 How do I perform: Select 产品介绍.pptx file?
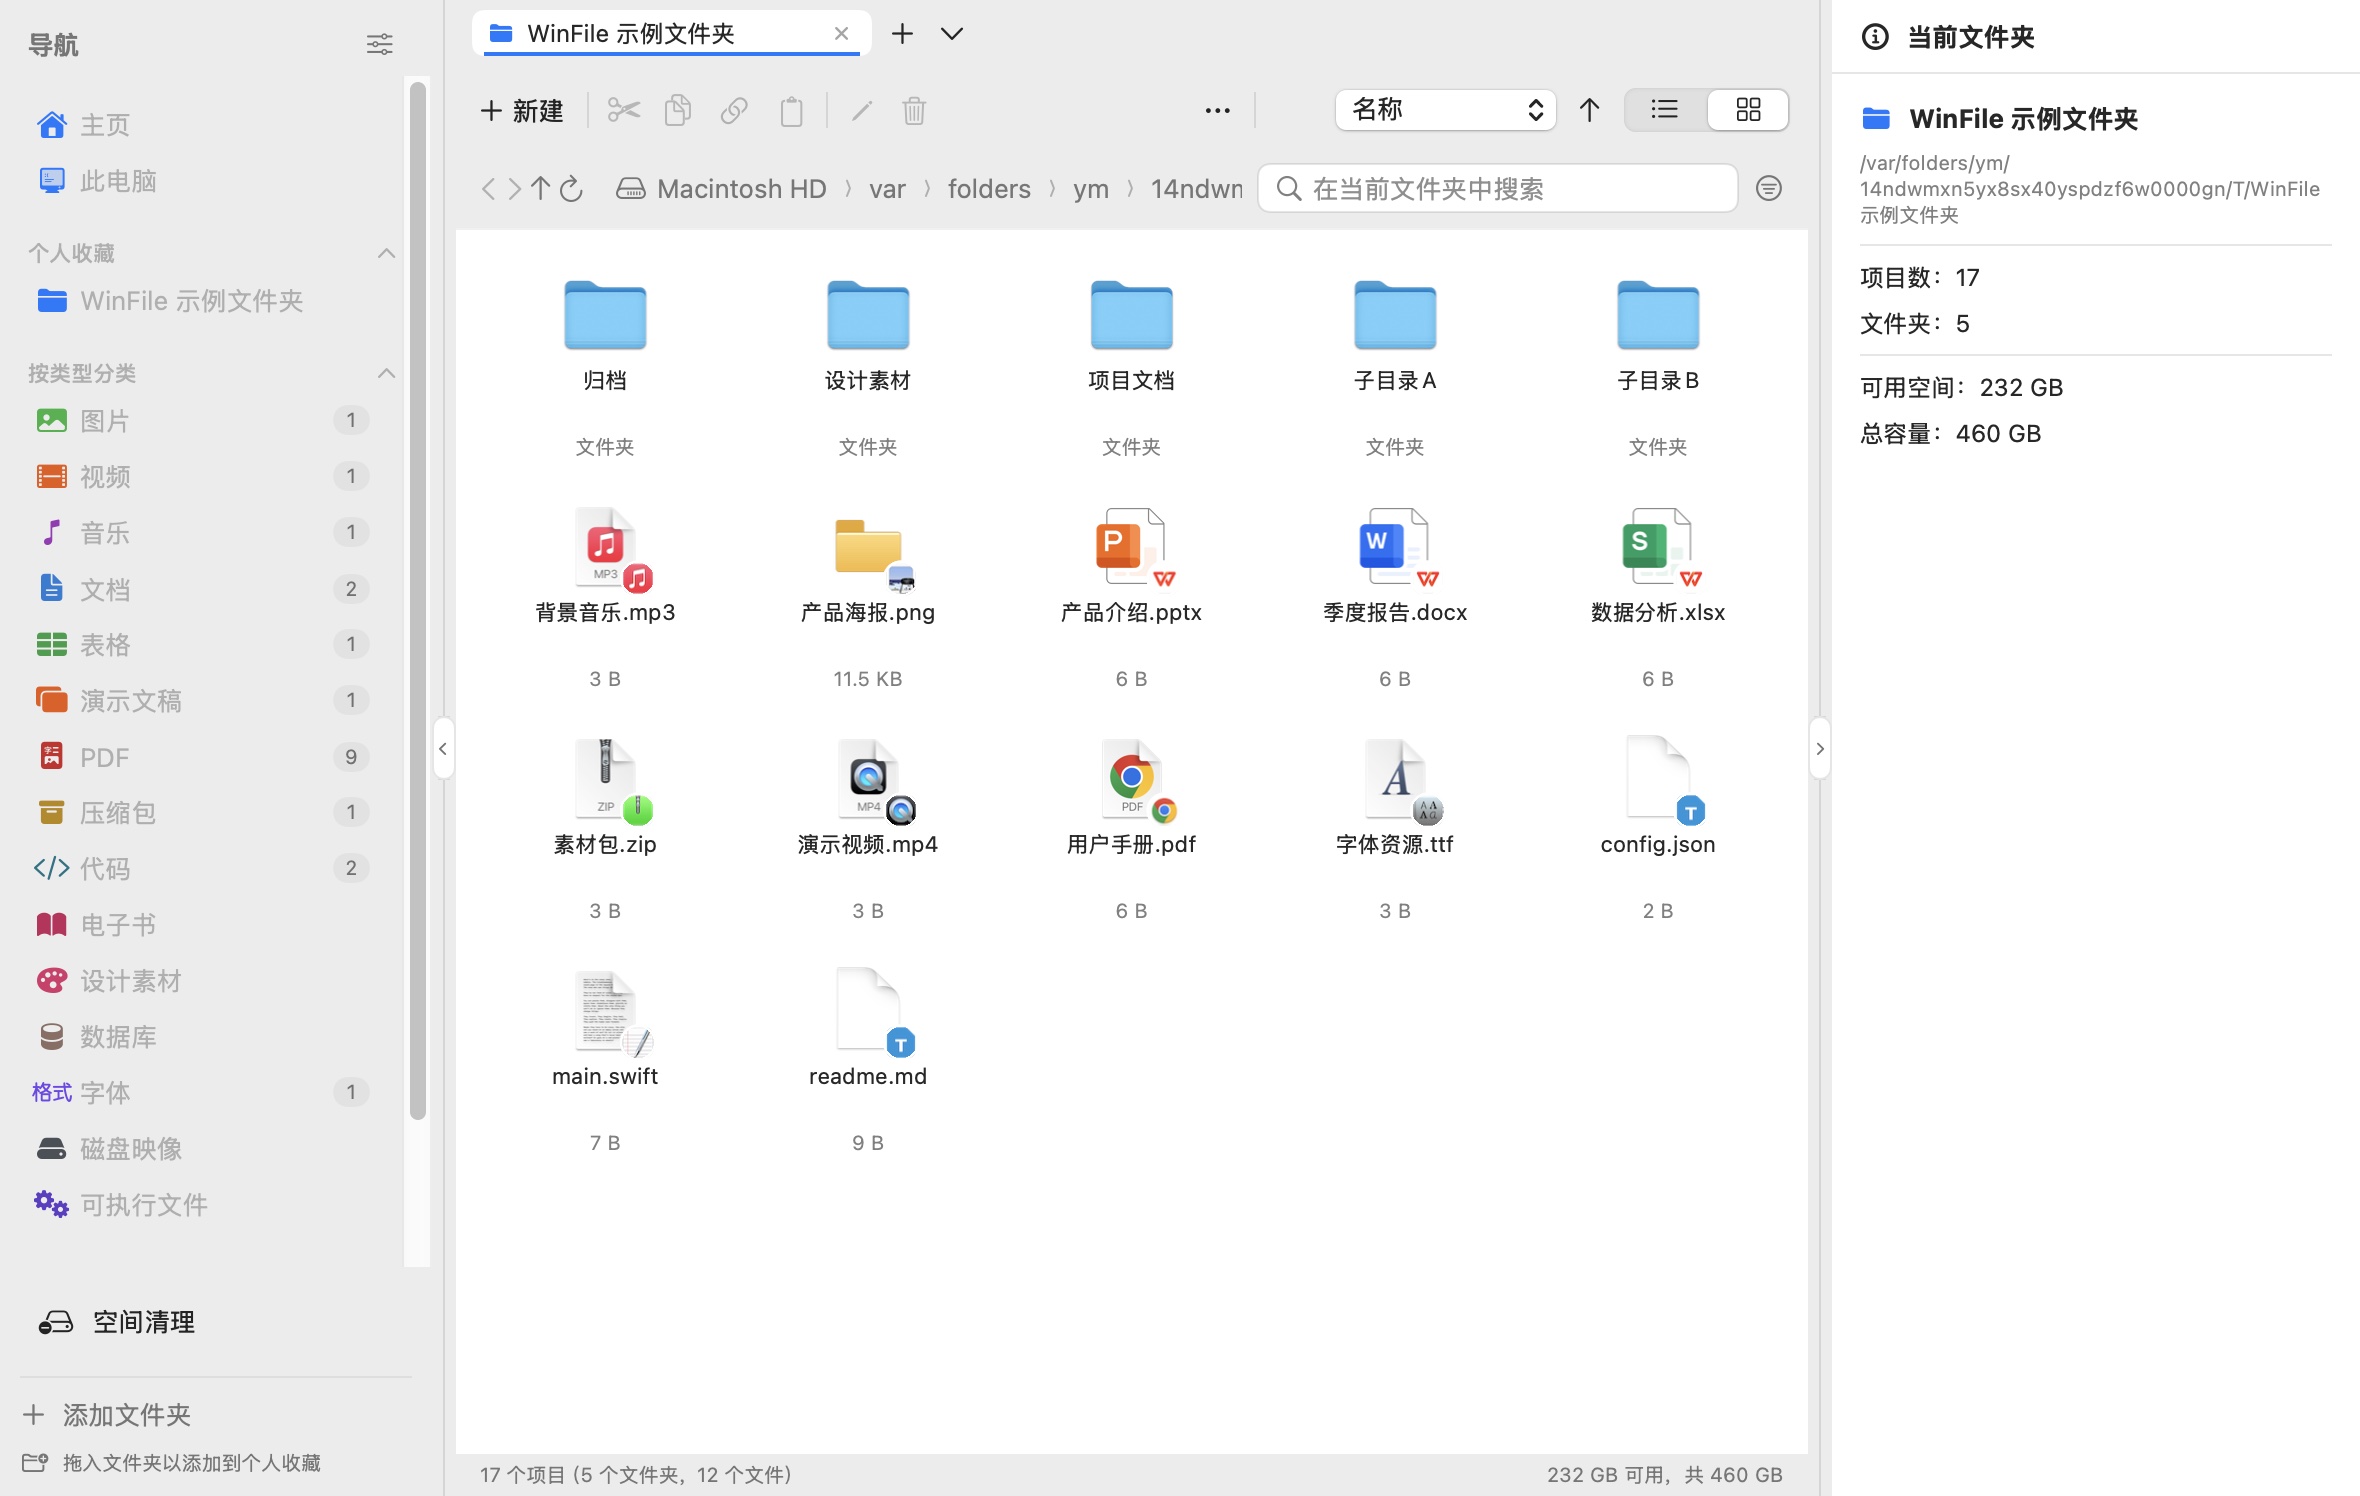click(1131, 597)
